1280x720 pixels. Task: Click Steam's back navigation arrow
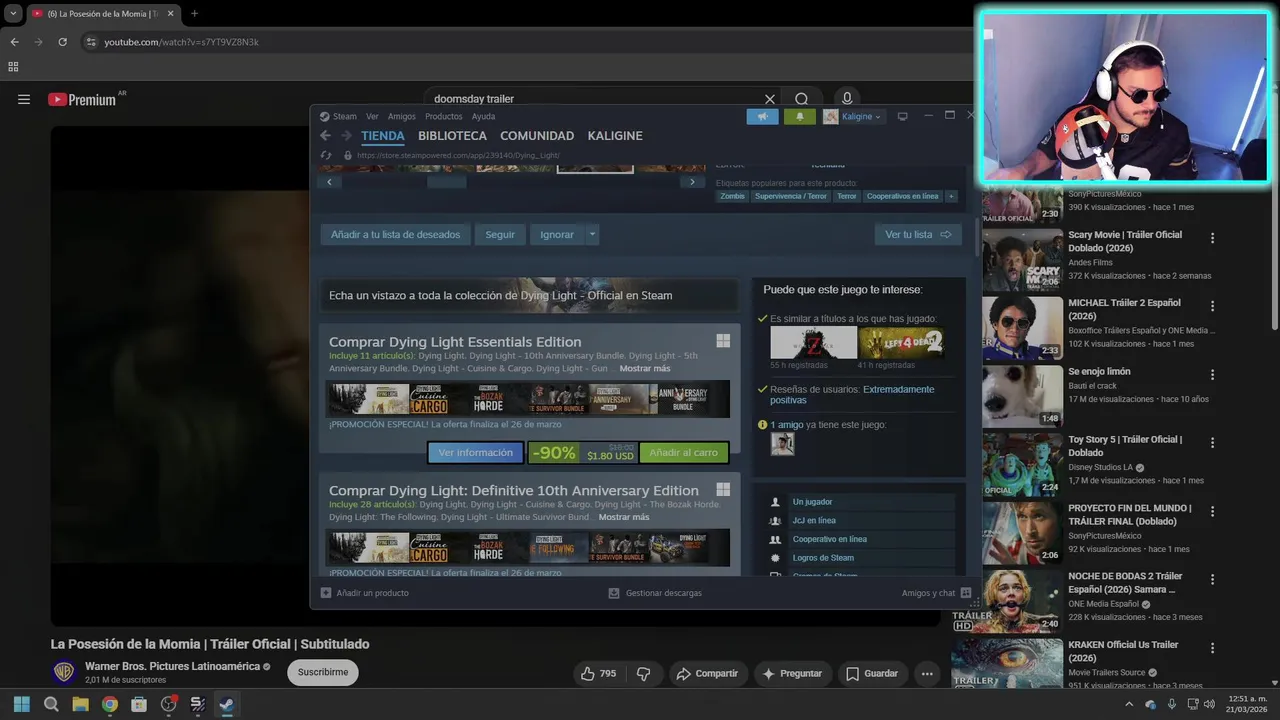point(325,136)
